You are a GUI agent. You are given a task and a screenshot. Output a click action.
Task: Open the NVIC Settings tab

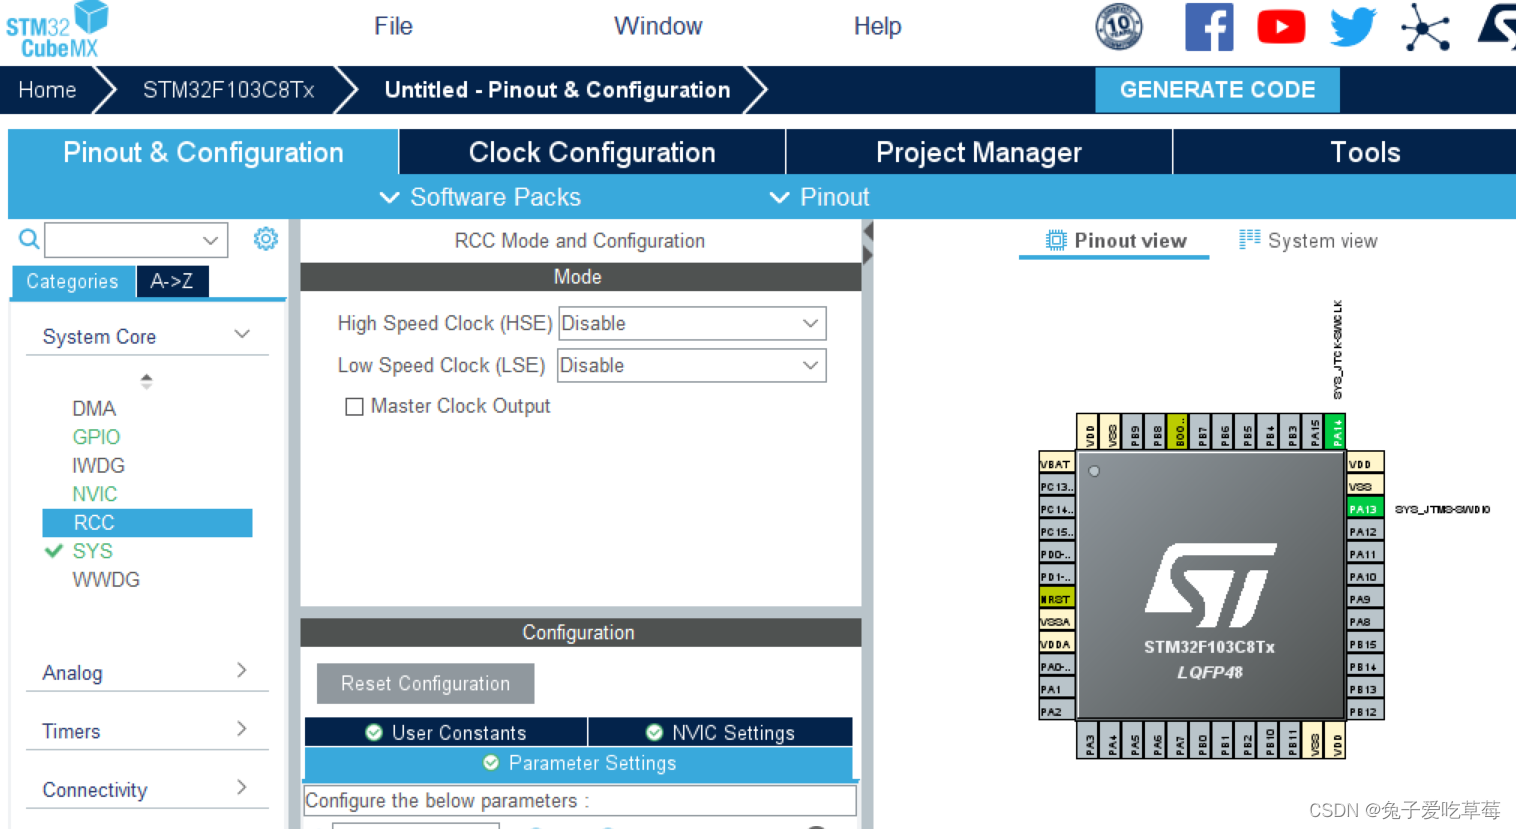pos(721,732)
